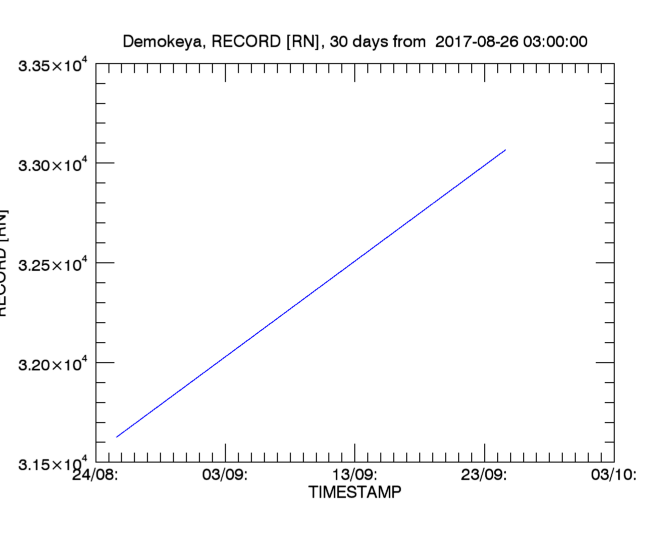Select the 3.35×10^4 y-axis tick label
The image size is (666, 533).
point(55,66)
